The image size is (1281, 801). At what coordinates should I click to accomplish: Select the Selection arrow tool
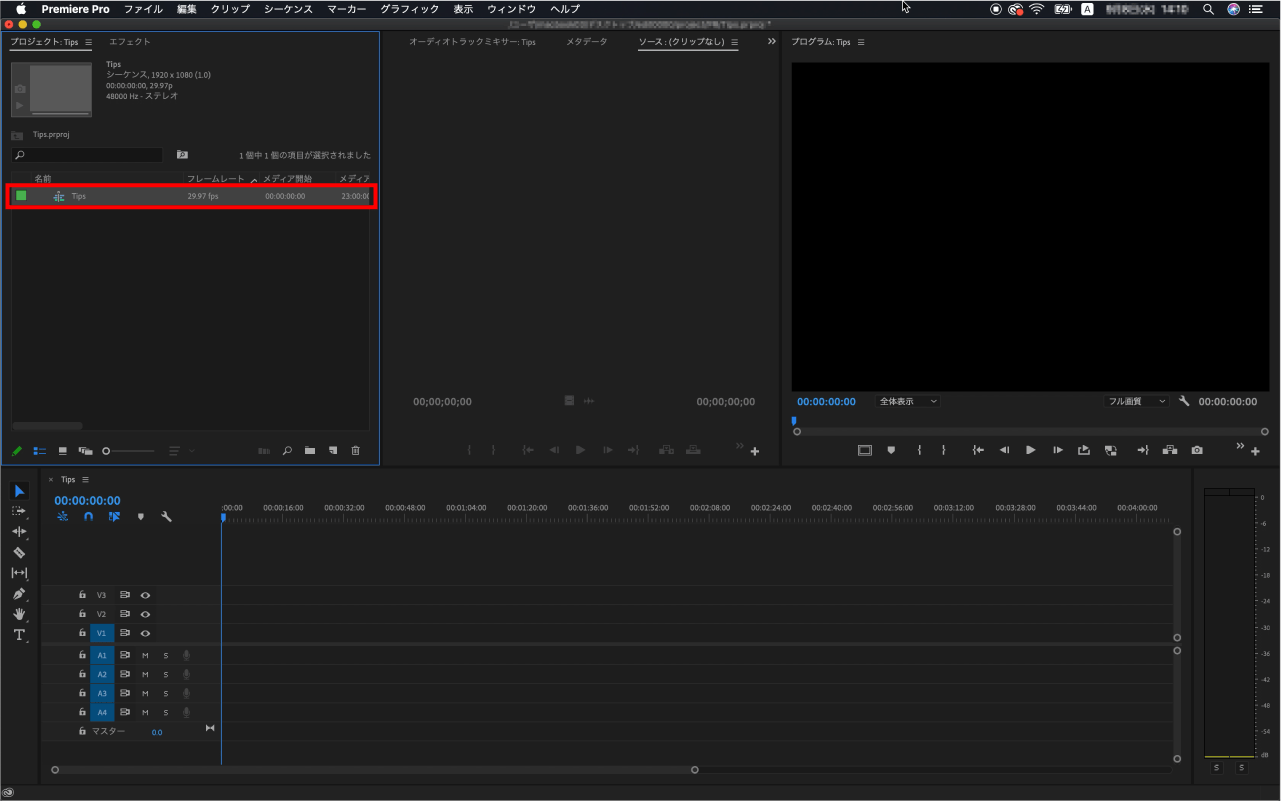click(19, 491)
